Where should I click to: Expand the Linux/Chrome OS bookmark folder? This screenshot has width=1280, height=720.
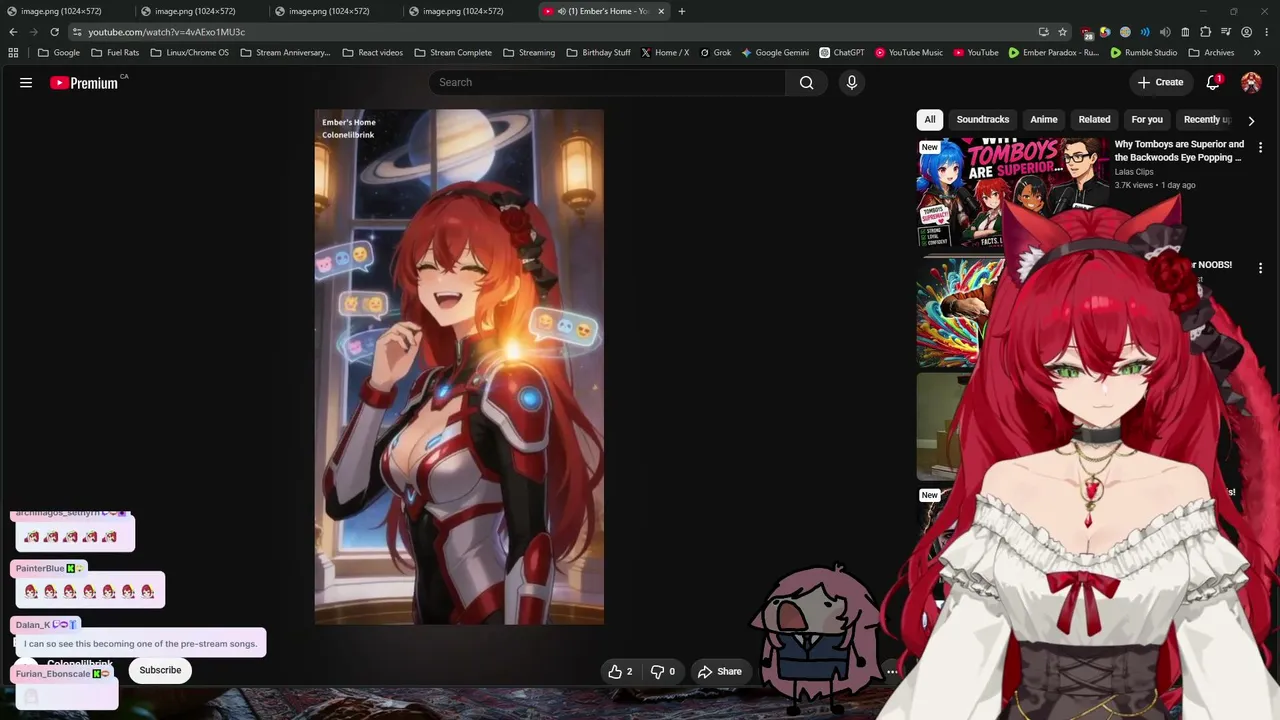pos(190,53)
